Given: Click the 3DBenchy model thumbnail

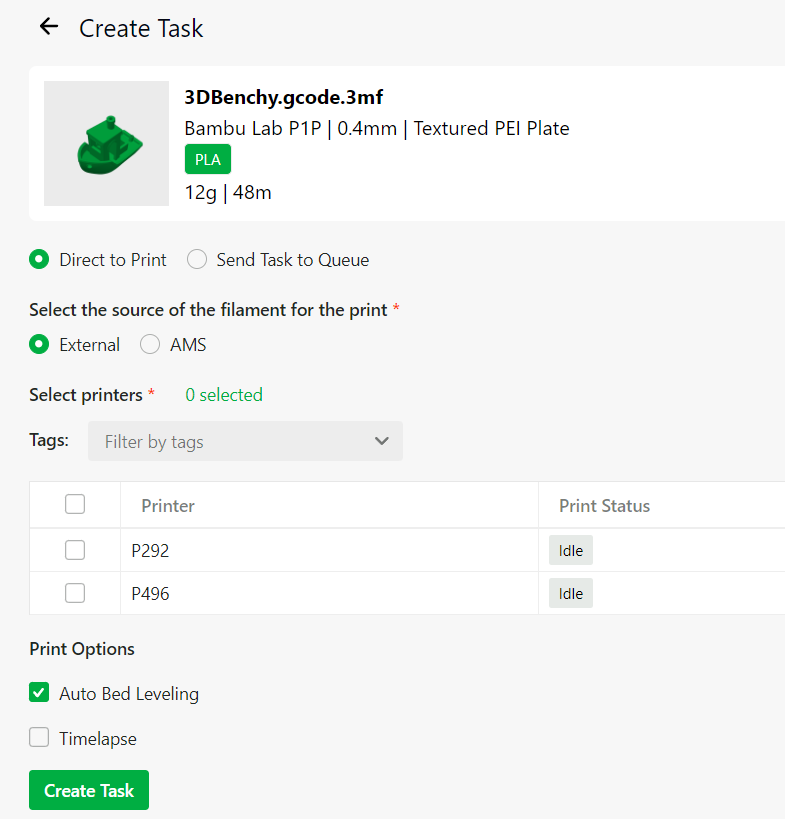Looking at the screenshot, I should pyautogui.click(x=107, y=143).
